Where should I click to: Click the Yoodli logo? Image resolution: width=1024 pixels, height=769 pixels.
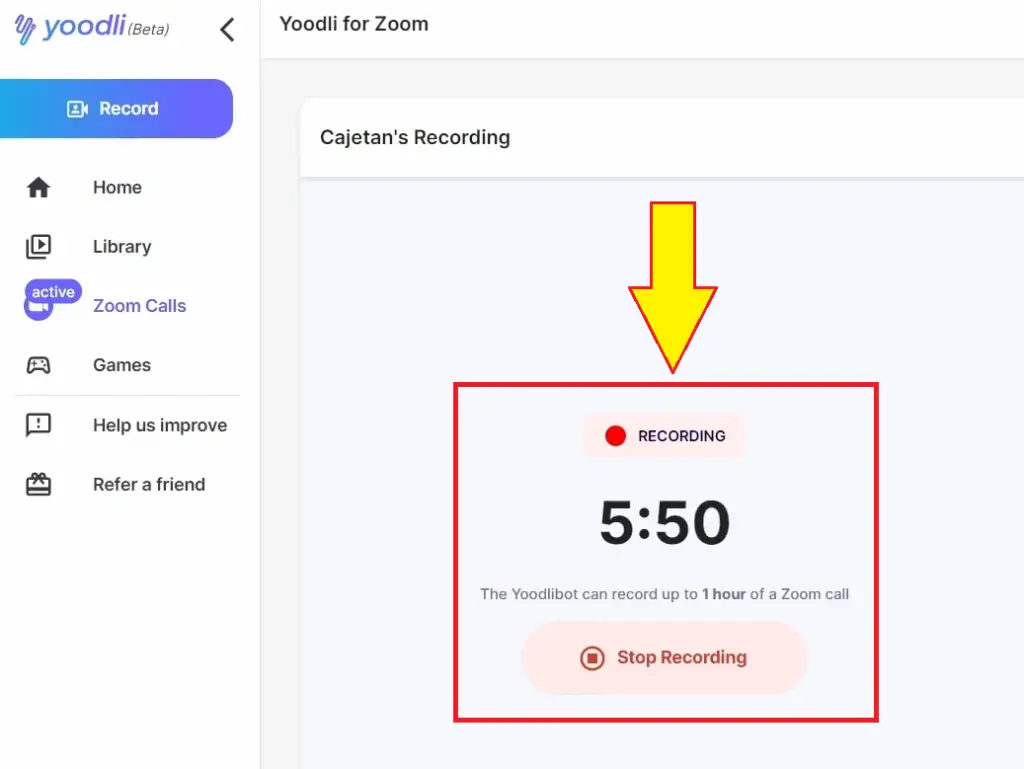[x=91, y=28]
